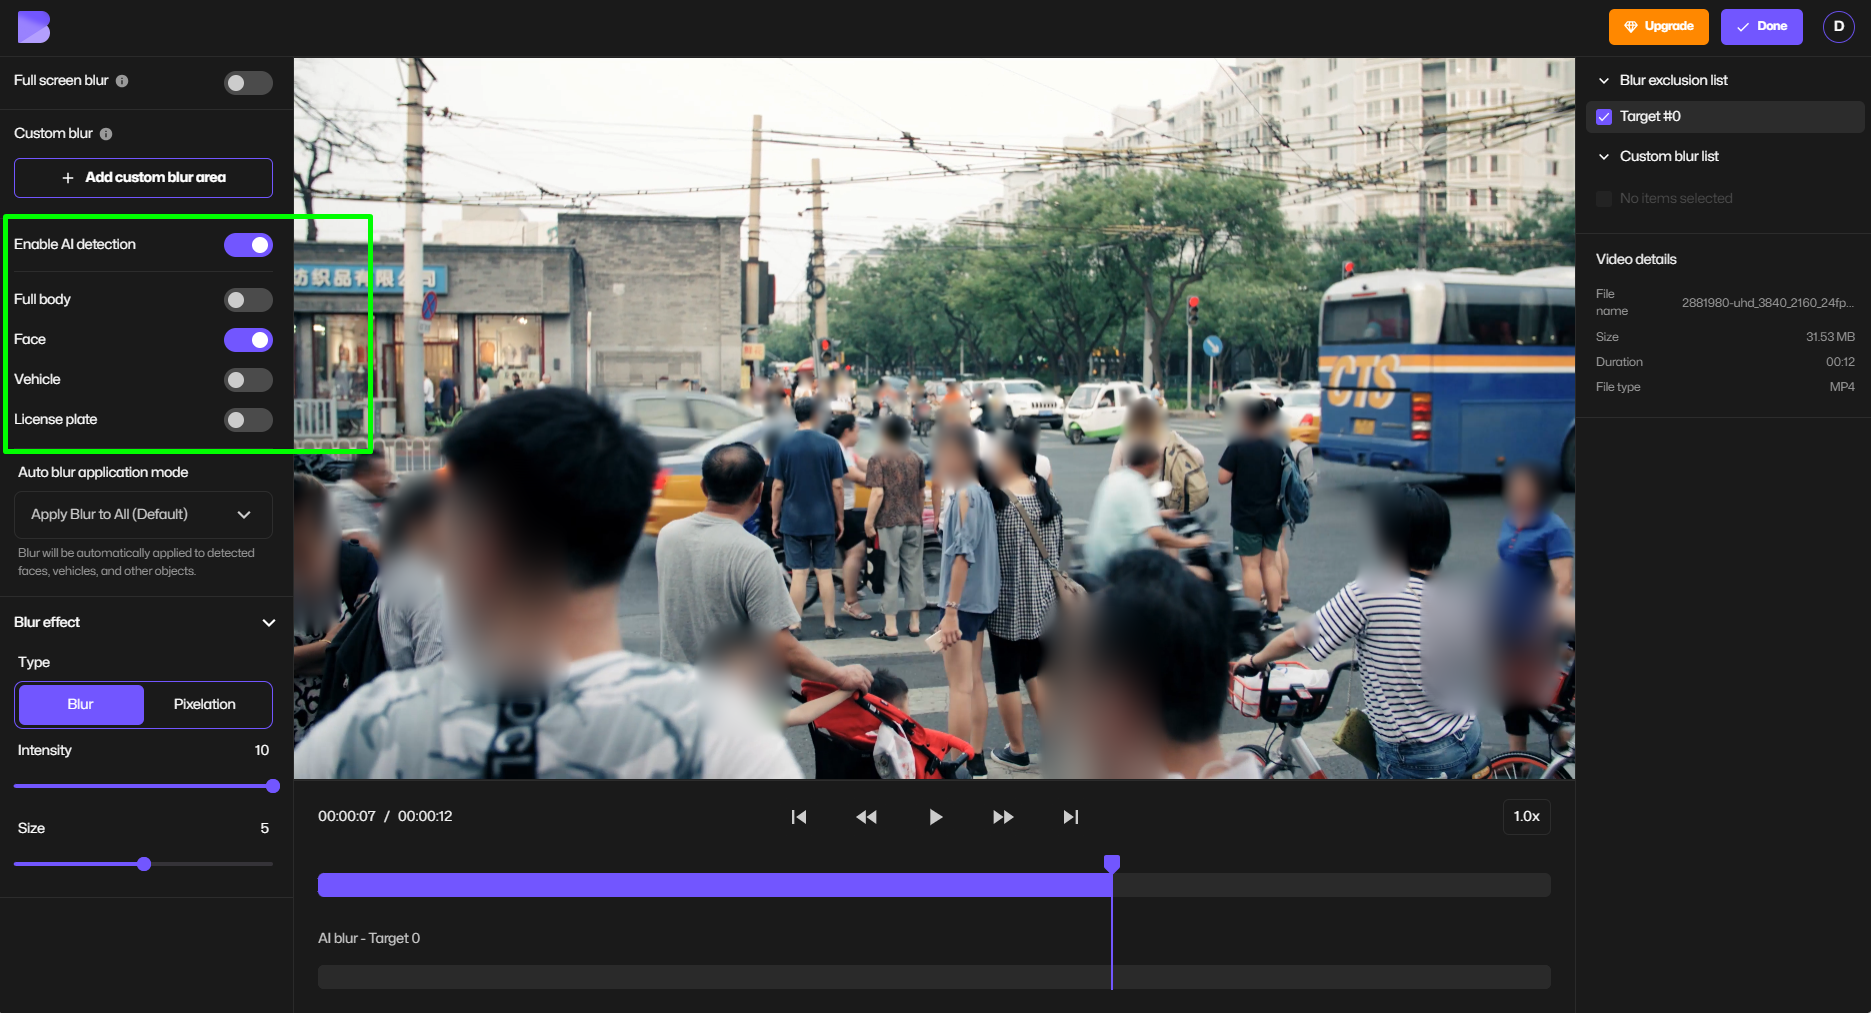Click the app logo in the top left
Image resolution: width=1871 pixels, height=1013 pixels.
point(33,26)
